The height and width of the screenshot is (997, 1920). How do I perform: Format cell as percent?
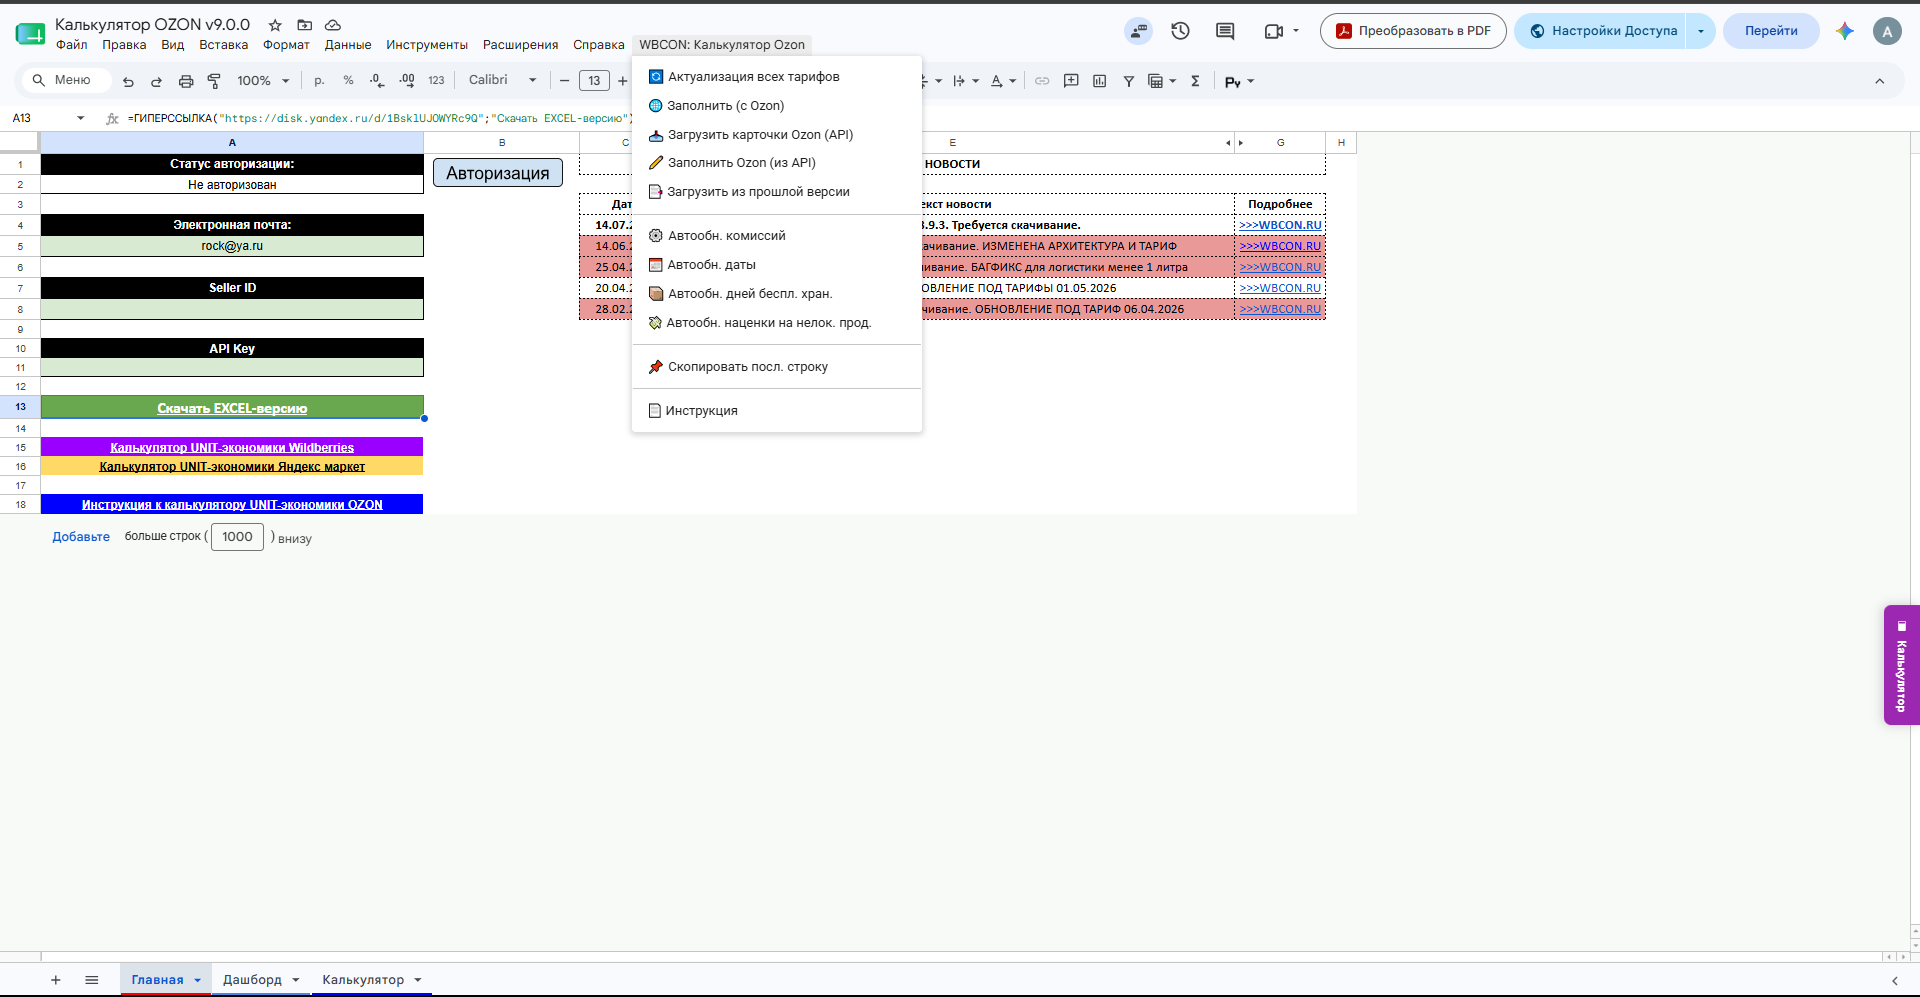348,81
